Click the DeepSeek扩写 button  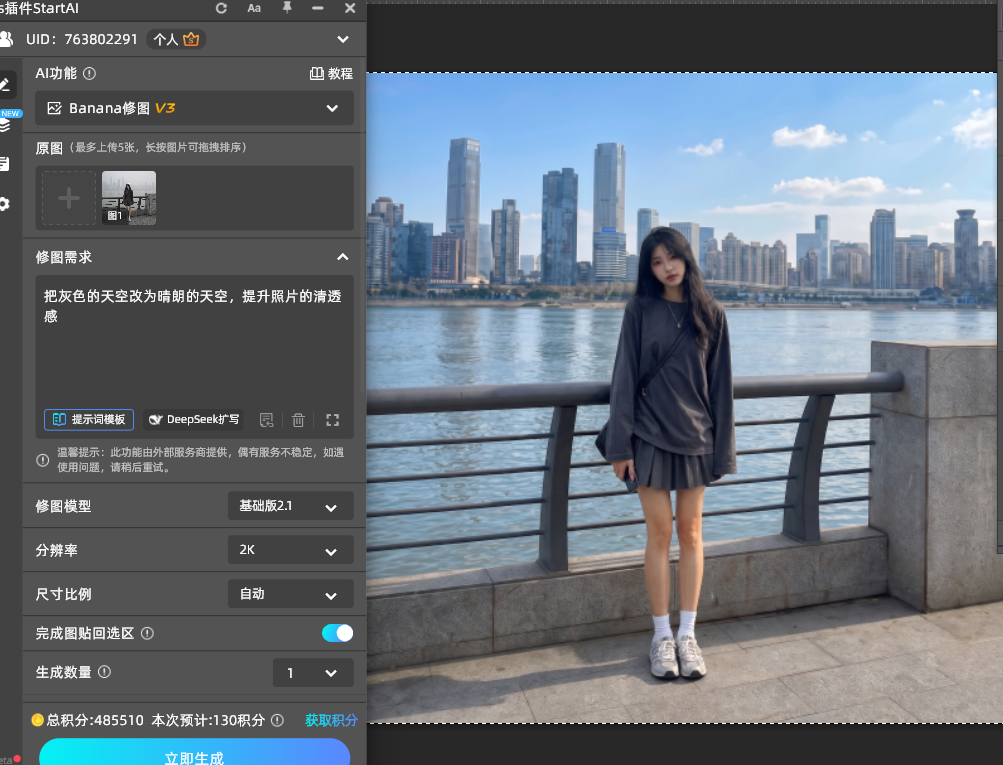(x=193, y=420)
